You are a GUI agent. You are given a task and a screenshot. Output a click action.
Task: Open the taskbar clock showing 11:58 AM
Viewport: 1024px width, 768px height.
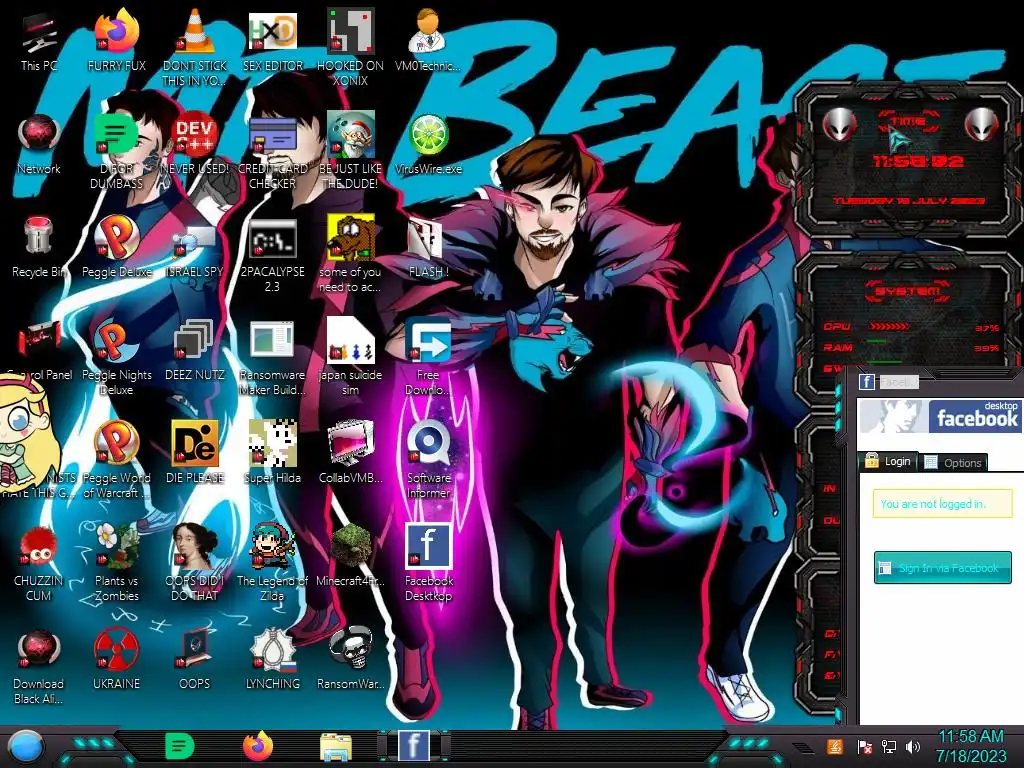970,746
